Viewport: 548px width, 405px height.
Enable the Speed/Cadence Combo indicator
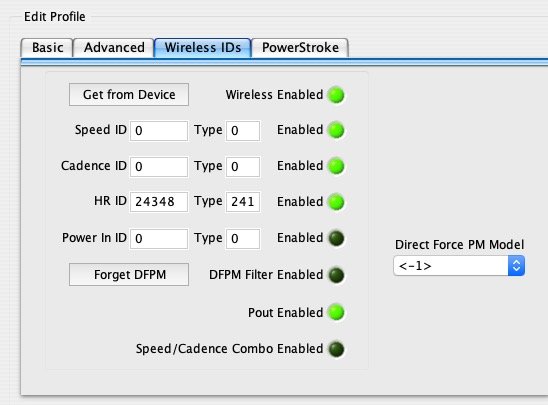[x=336, y=349]
